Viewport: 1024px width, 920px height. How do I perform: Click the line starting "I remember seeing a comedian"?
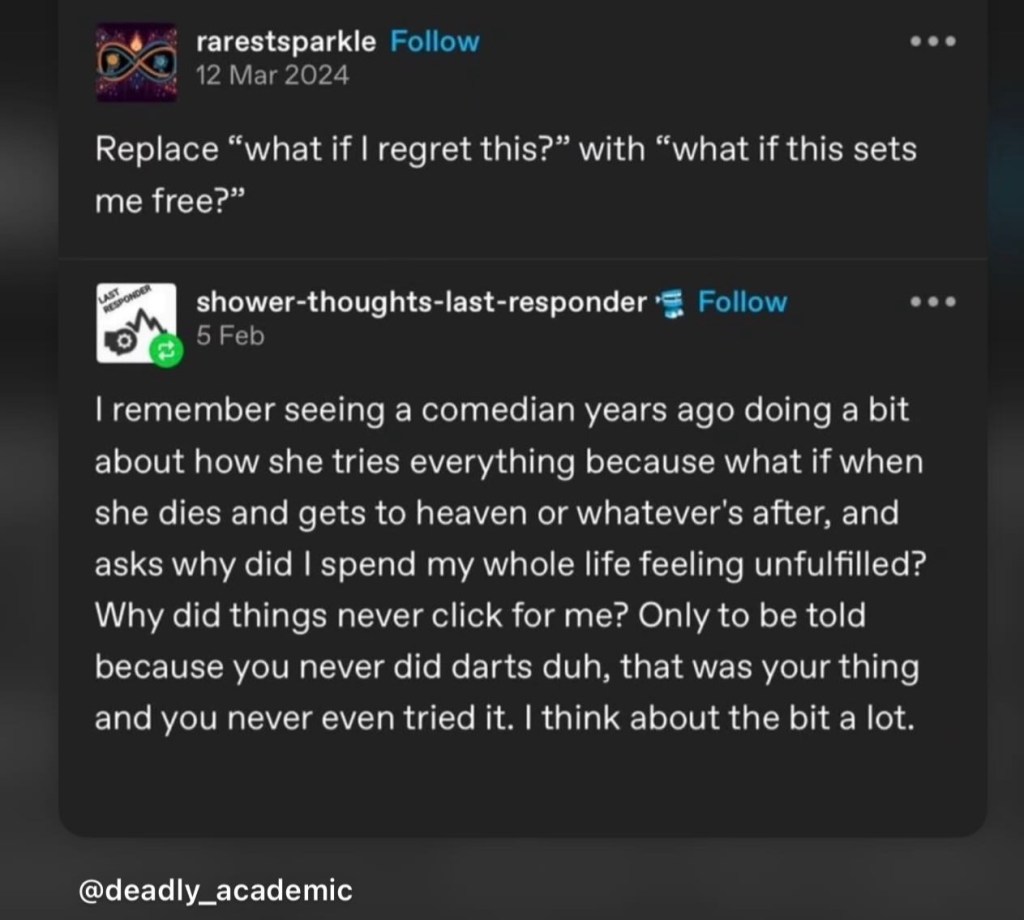[x=501, y=412]
